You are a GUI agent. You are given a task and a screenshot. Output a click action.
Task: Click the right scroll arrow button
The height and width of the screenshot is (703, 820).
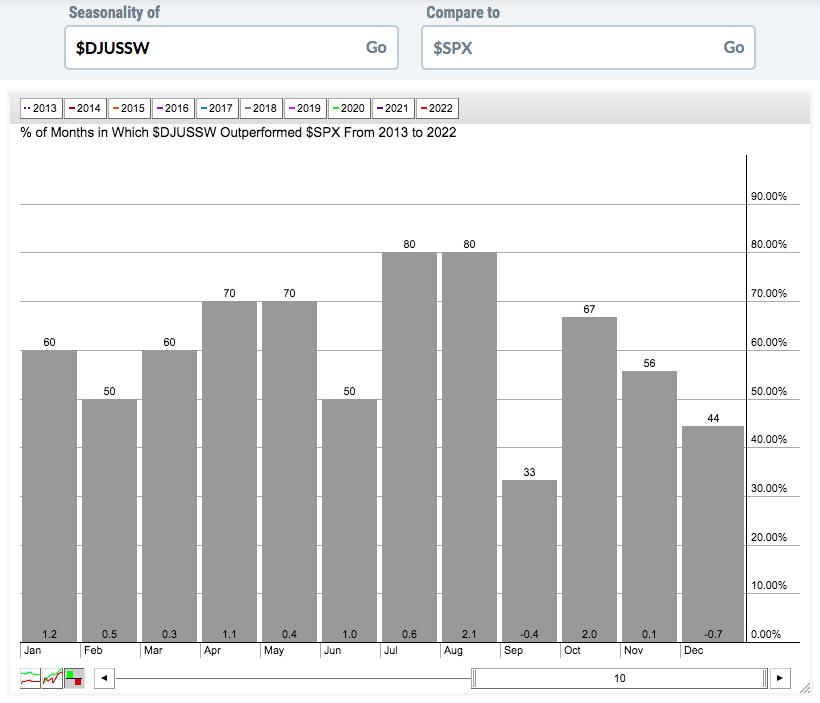point(780,678)
